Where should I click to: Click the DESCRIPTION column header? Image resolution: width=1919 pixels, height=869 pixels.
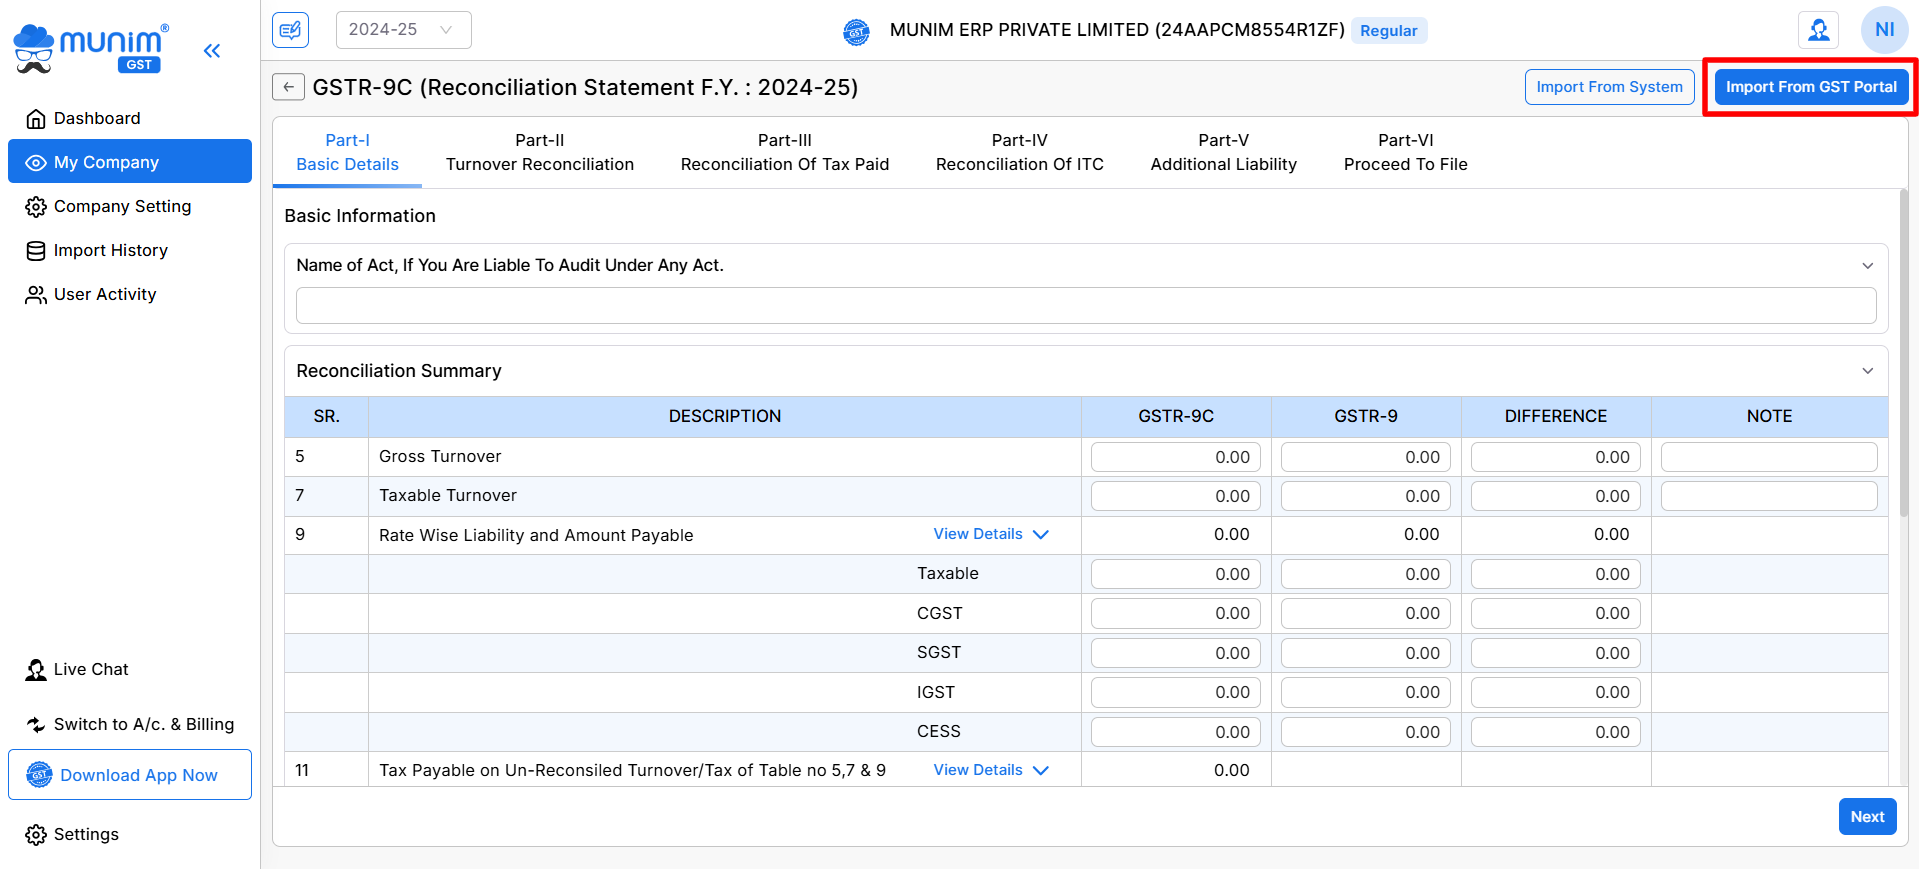(725, 416)
